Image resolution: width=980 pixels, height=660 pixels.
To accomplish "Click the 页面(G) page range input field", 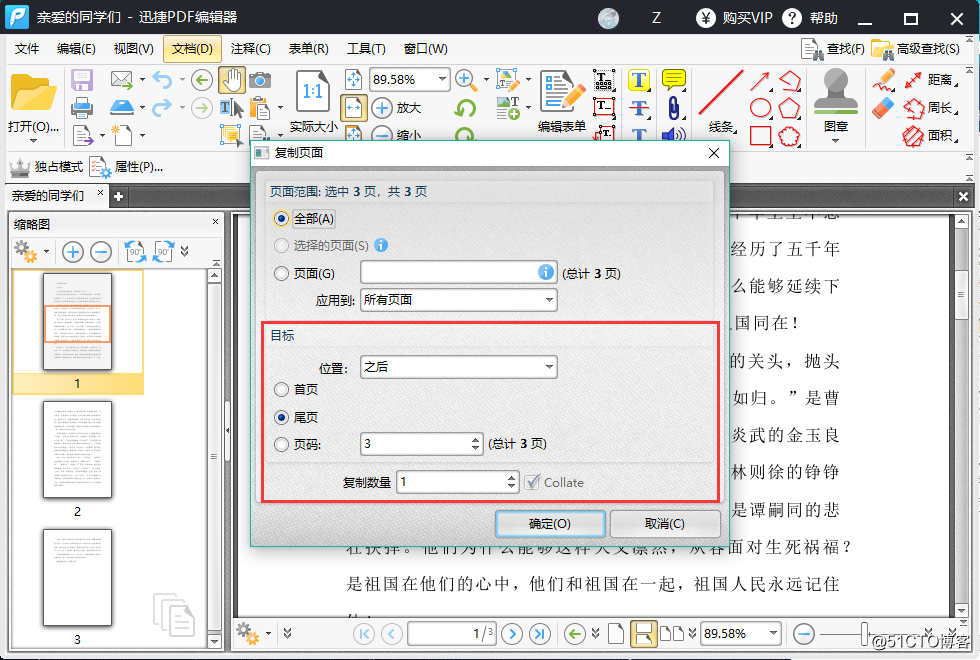I will [459, 272].
